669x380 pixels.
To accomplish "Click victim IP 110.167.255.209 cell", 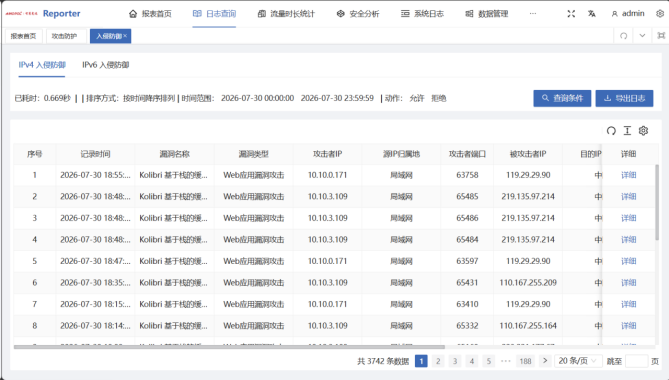I will click(528, 283).
